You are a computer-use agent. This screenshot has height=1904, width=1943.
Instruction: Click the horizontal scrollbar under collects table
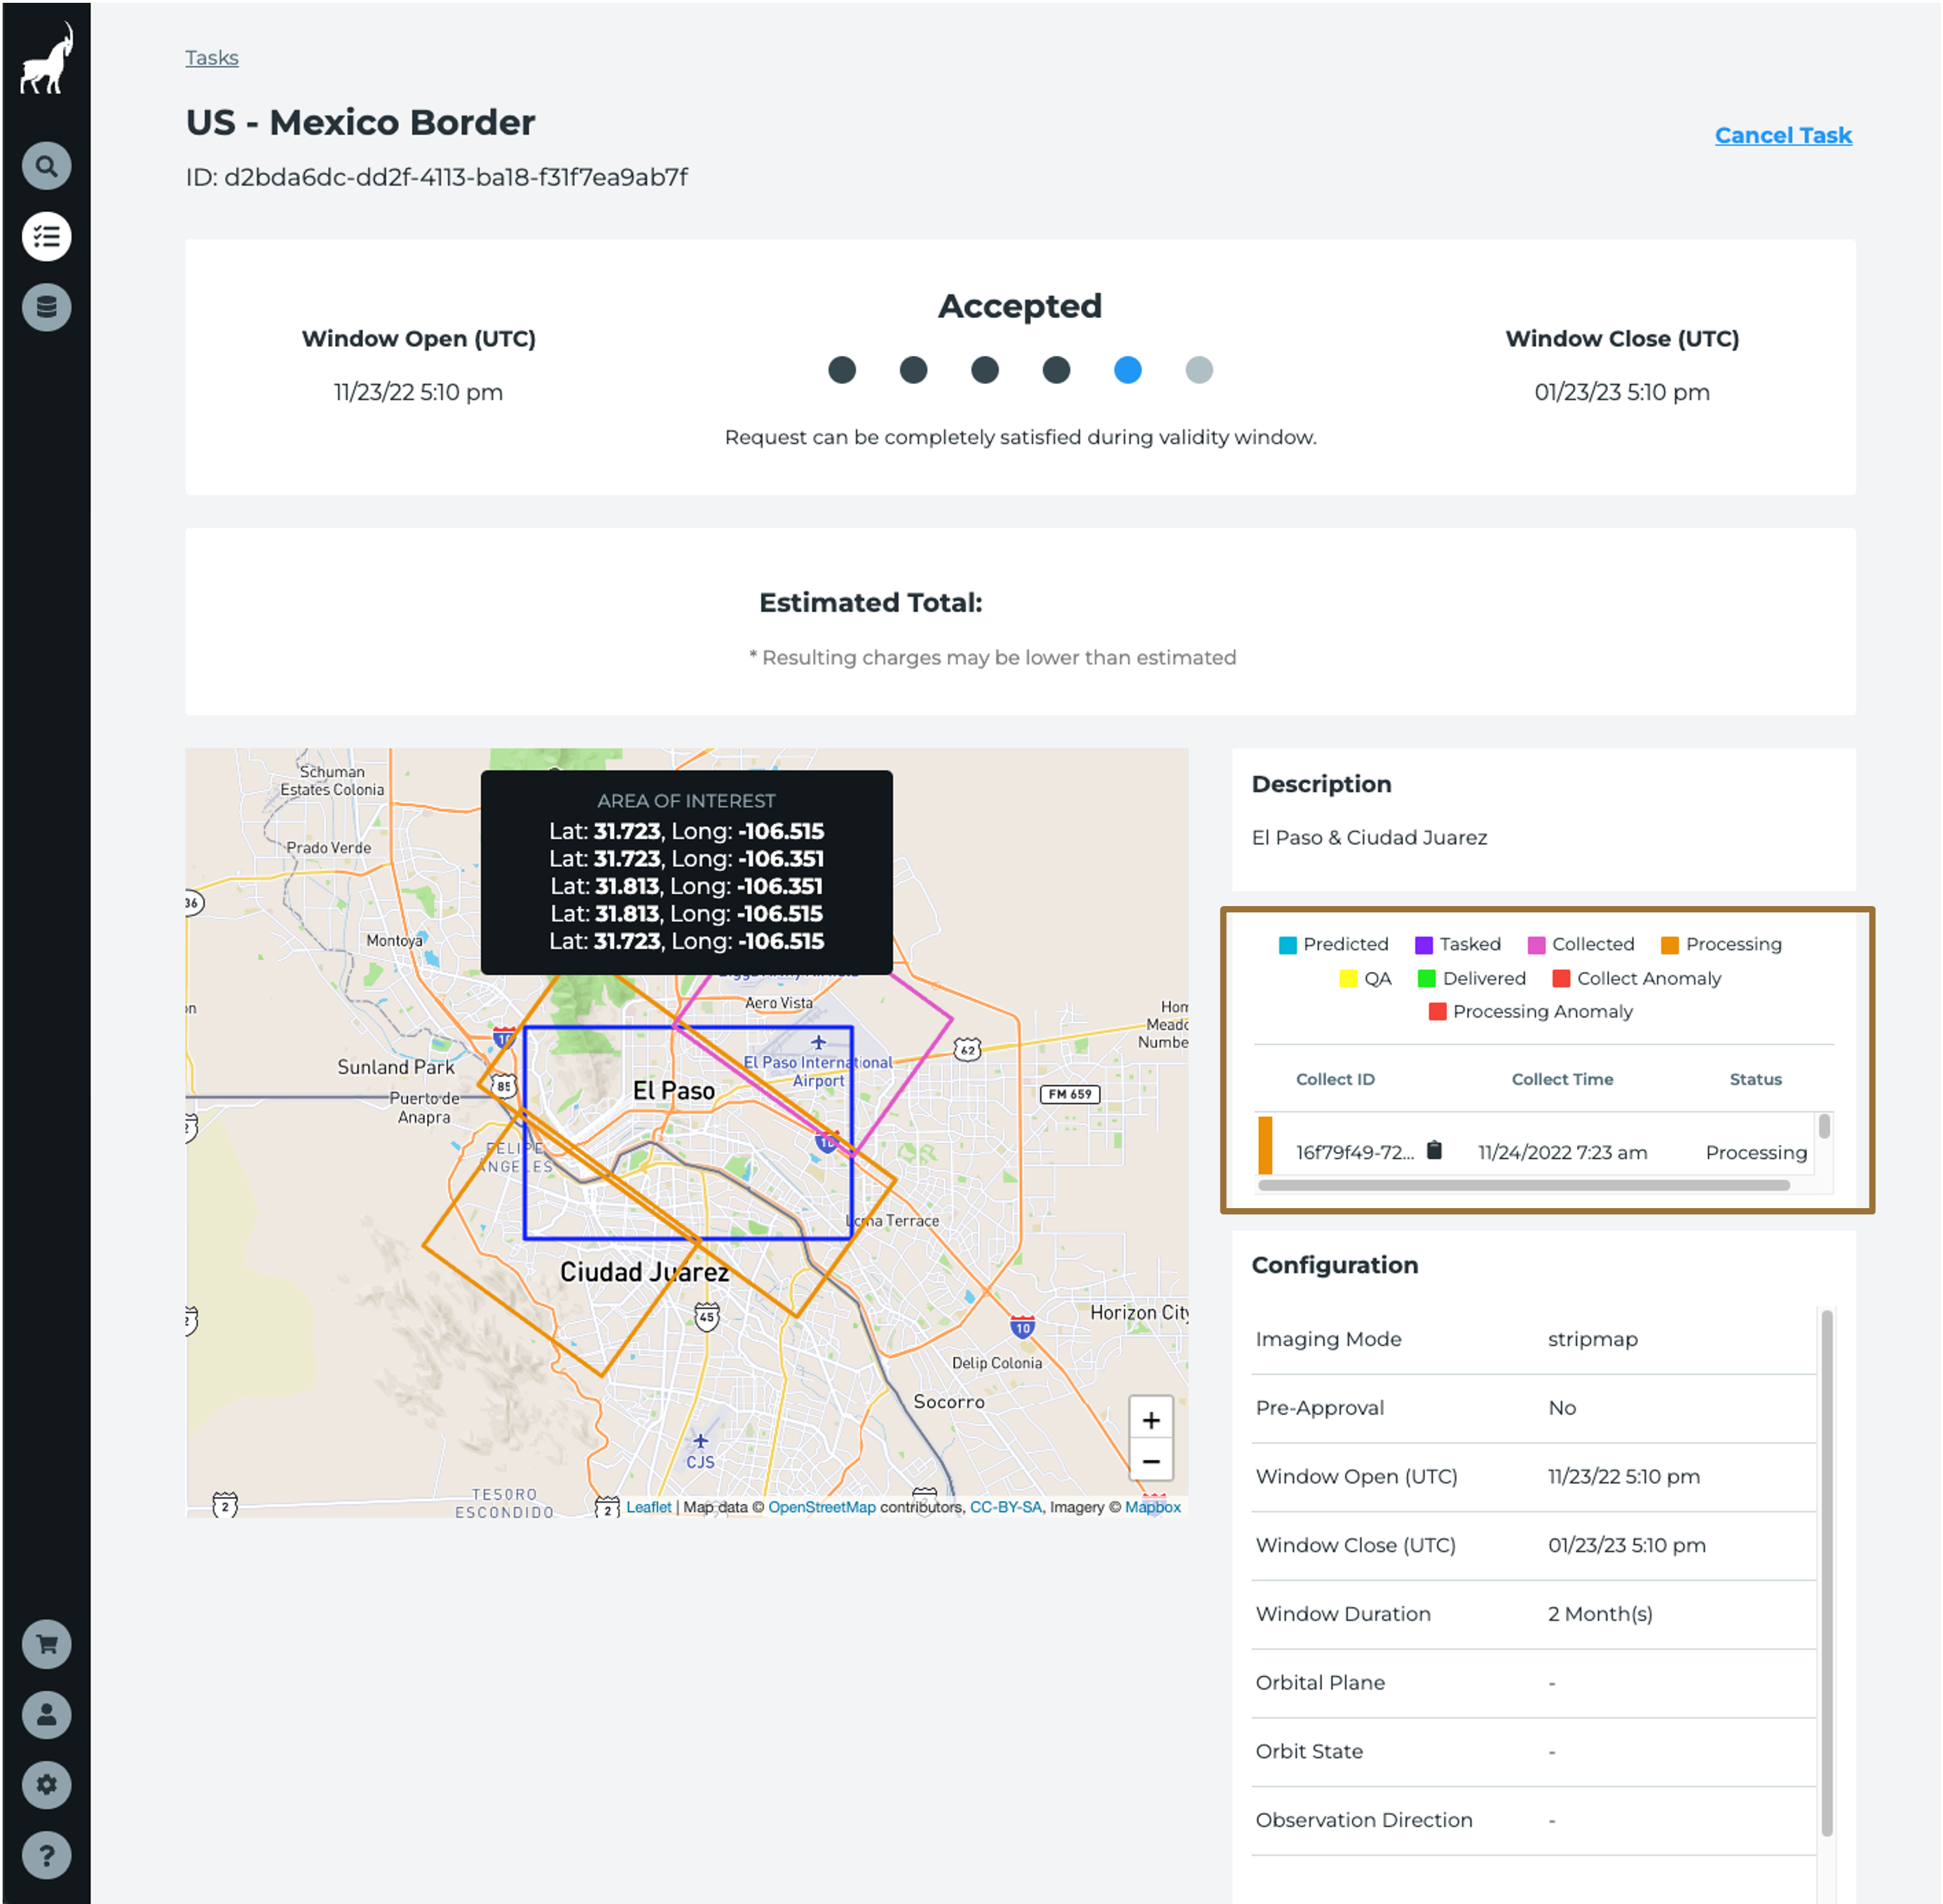pyautogui.click(x=1523, y=1185)
